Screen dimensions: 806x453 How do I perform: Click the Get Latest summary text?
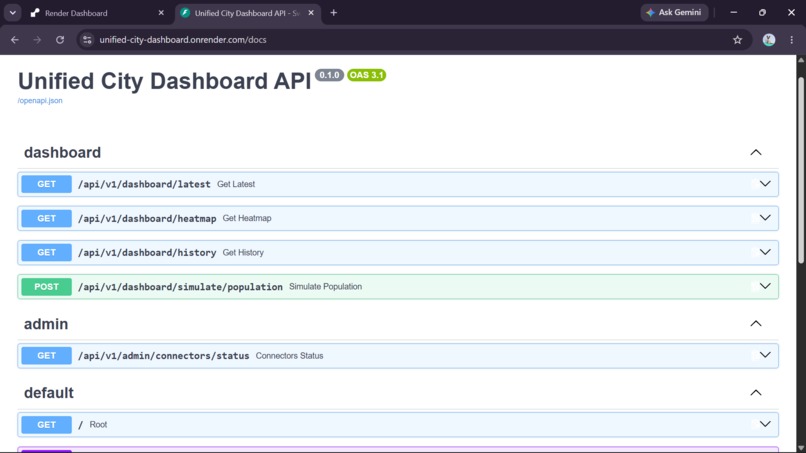tap(236, 184)
